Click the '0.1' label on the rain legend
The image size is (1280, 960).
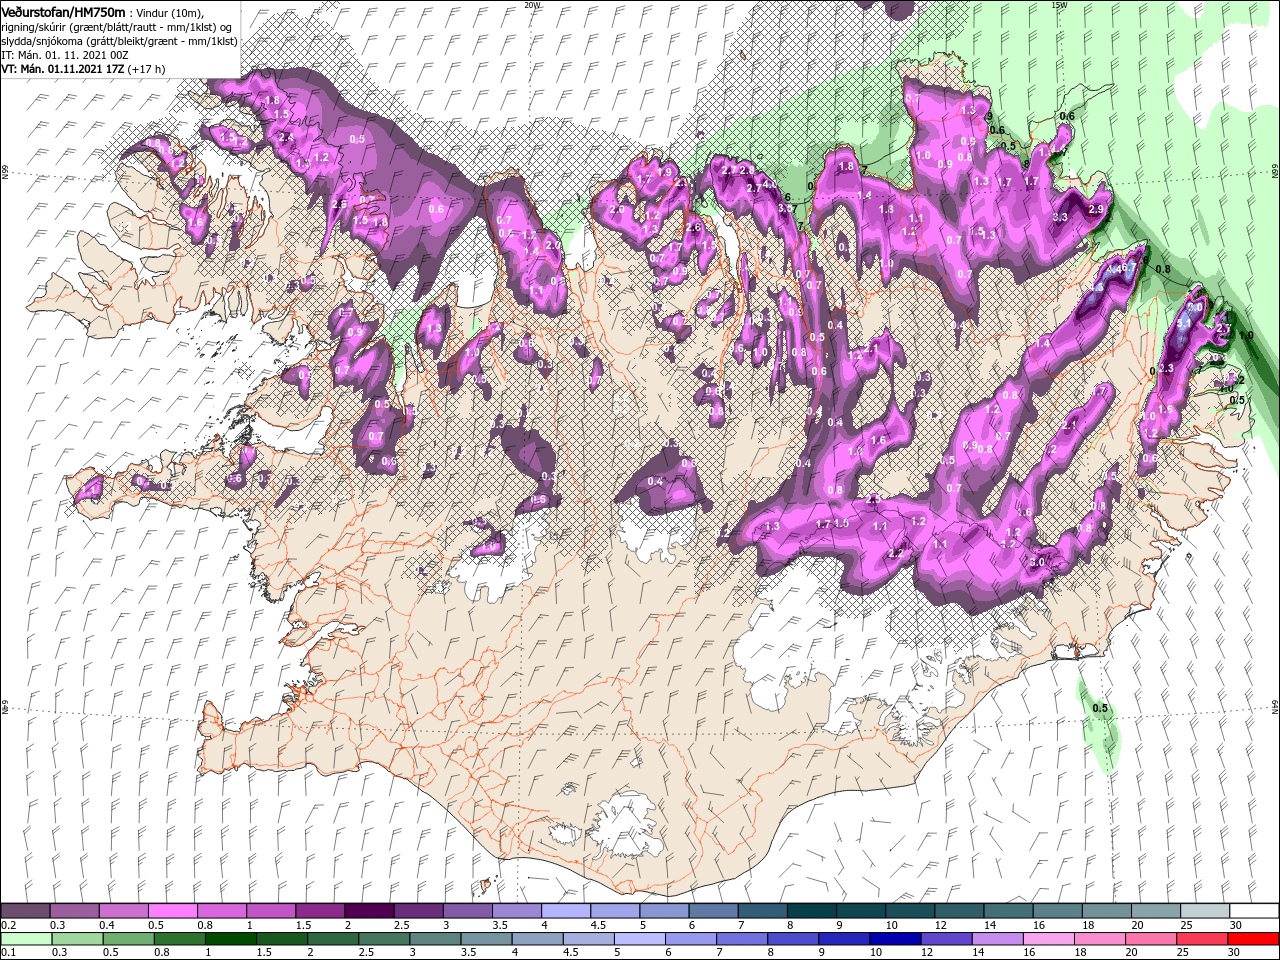8,952
